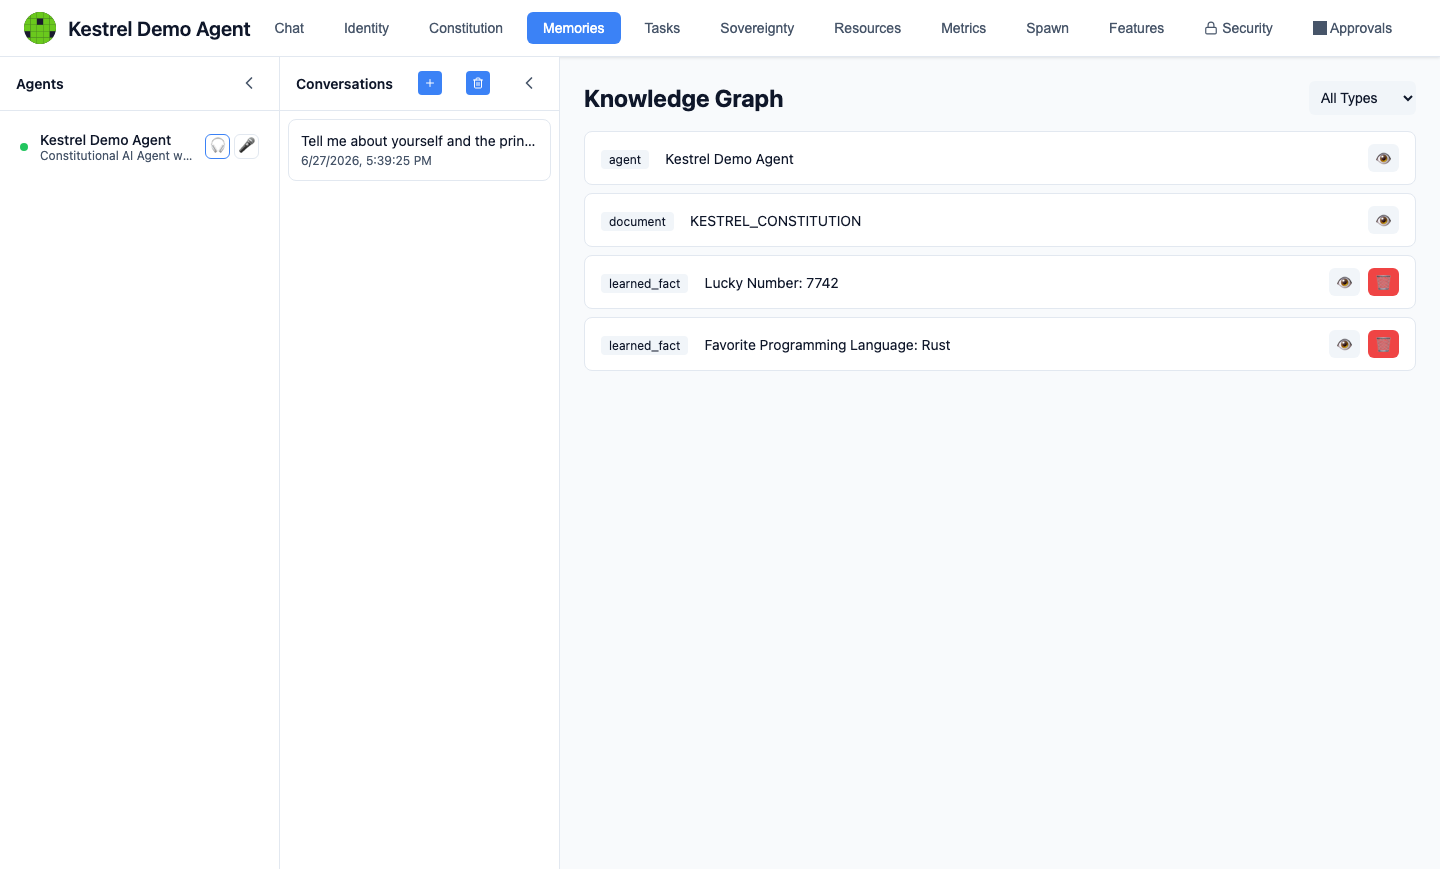This screenshot has height=869, width=1440.
Task: Open the Sovereignty tab
Action: 757,28
